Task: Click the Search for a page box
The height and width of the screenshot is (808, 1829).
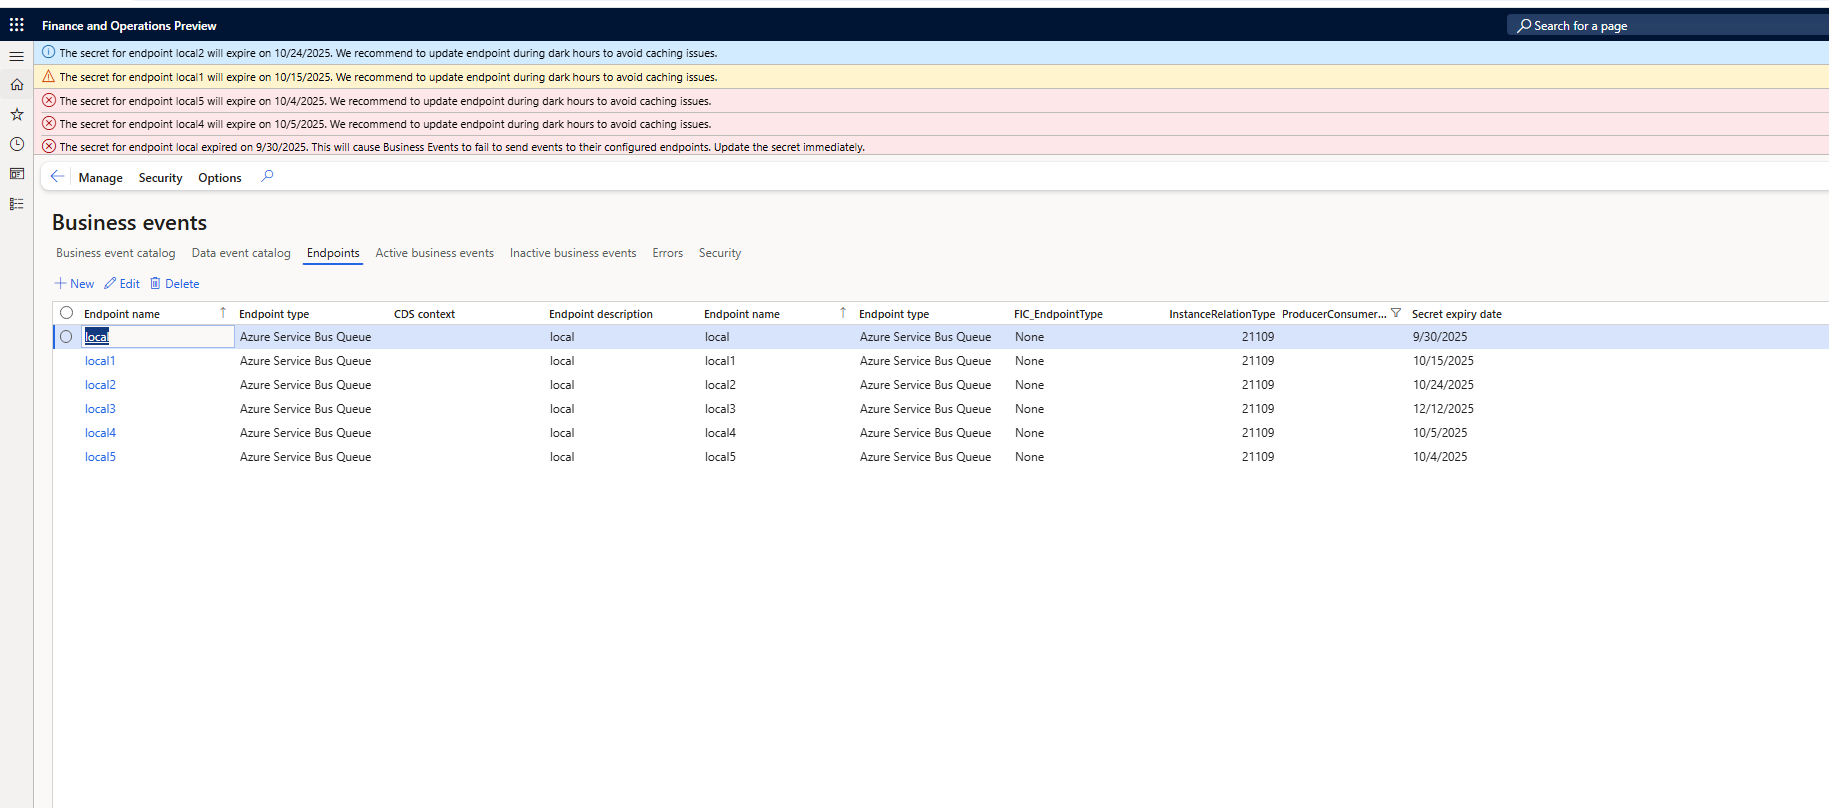Action: click(1667, 25)
